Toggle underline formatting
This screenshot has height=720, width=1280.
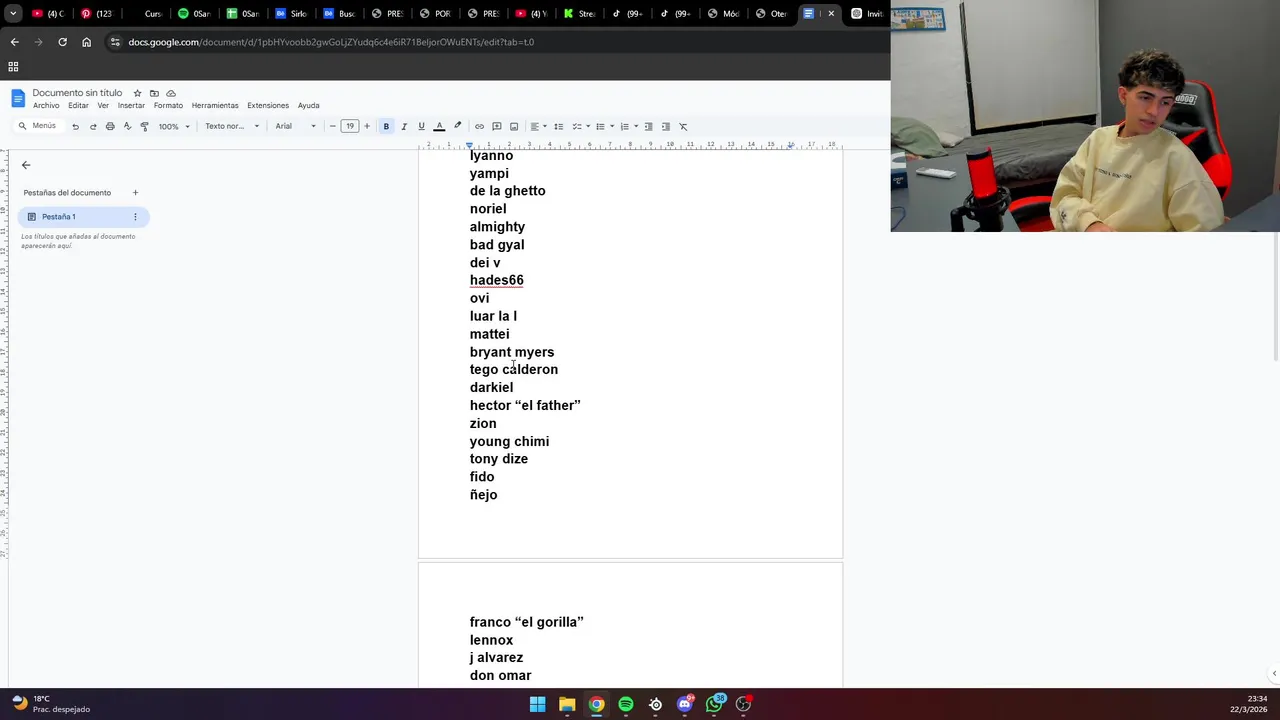[x=421, y=126]
